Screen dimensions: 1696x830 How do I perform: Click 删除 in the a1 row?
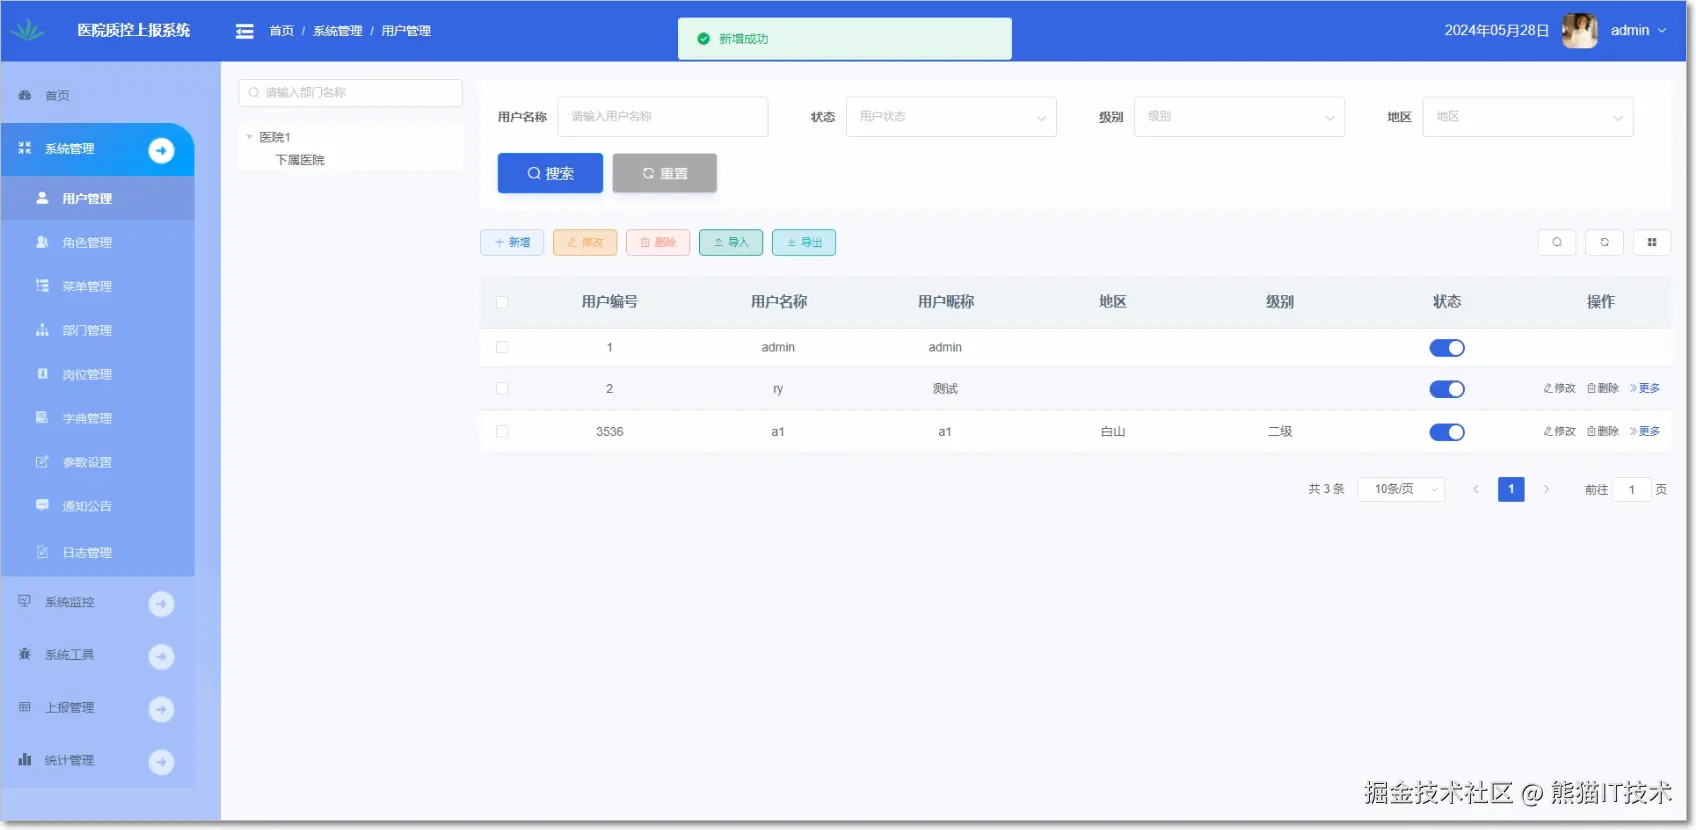[x=1603, y=431]
